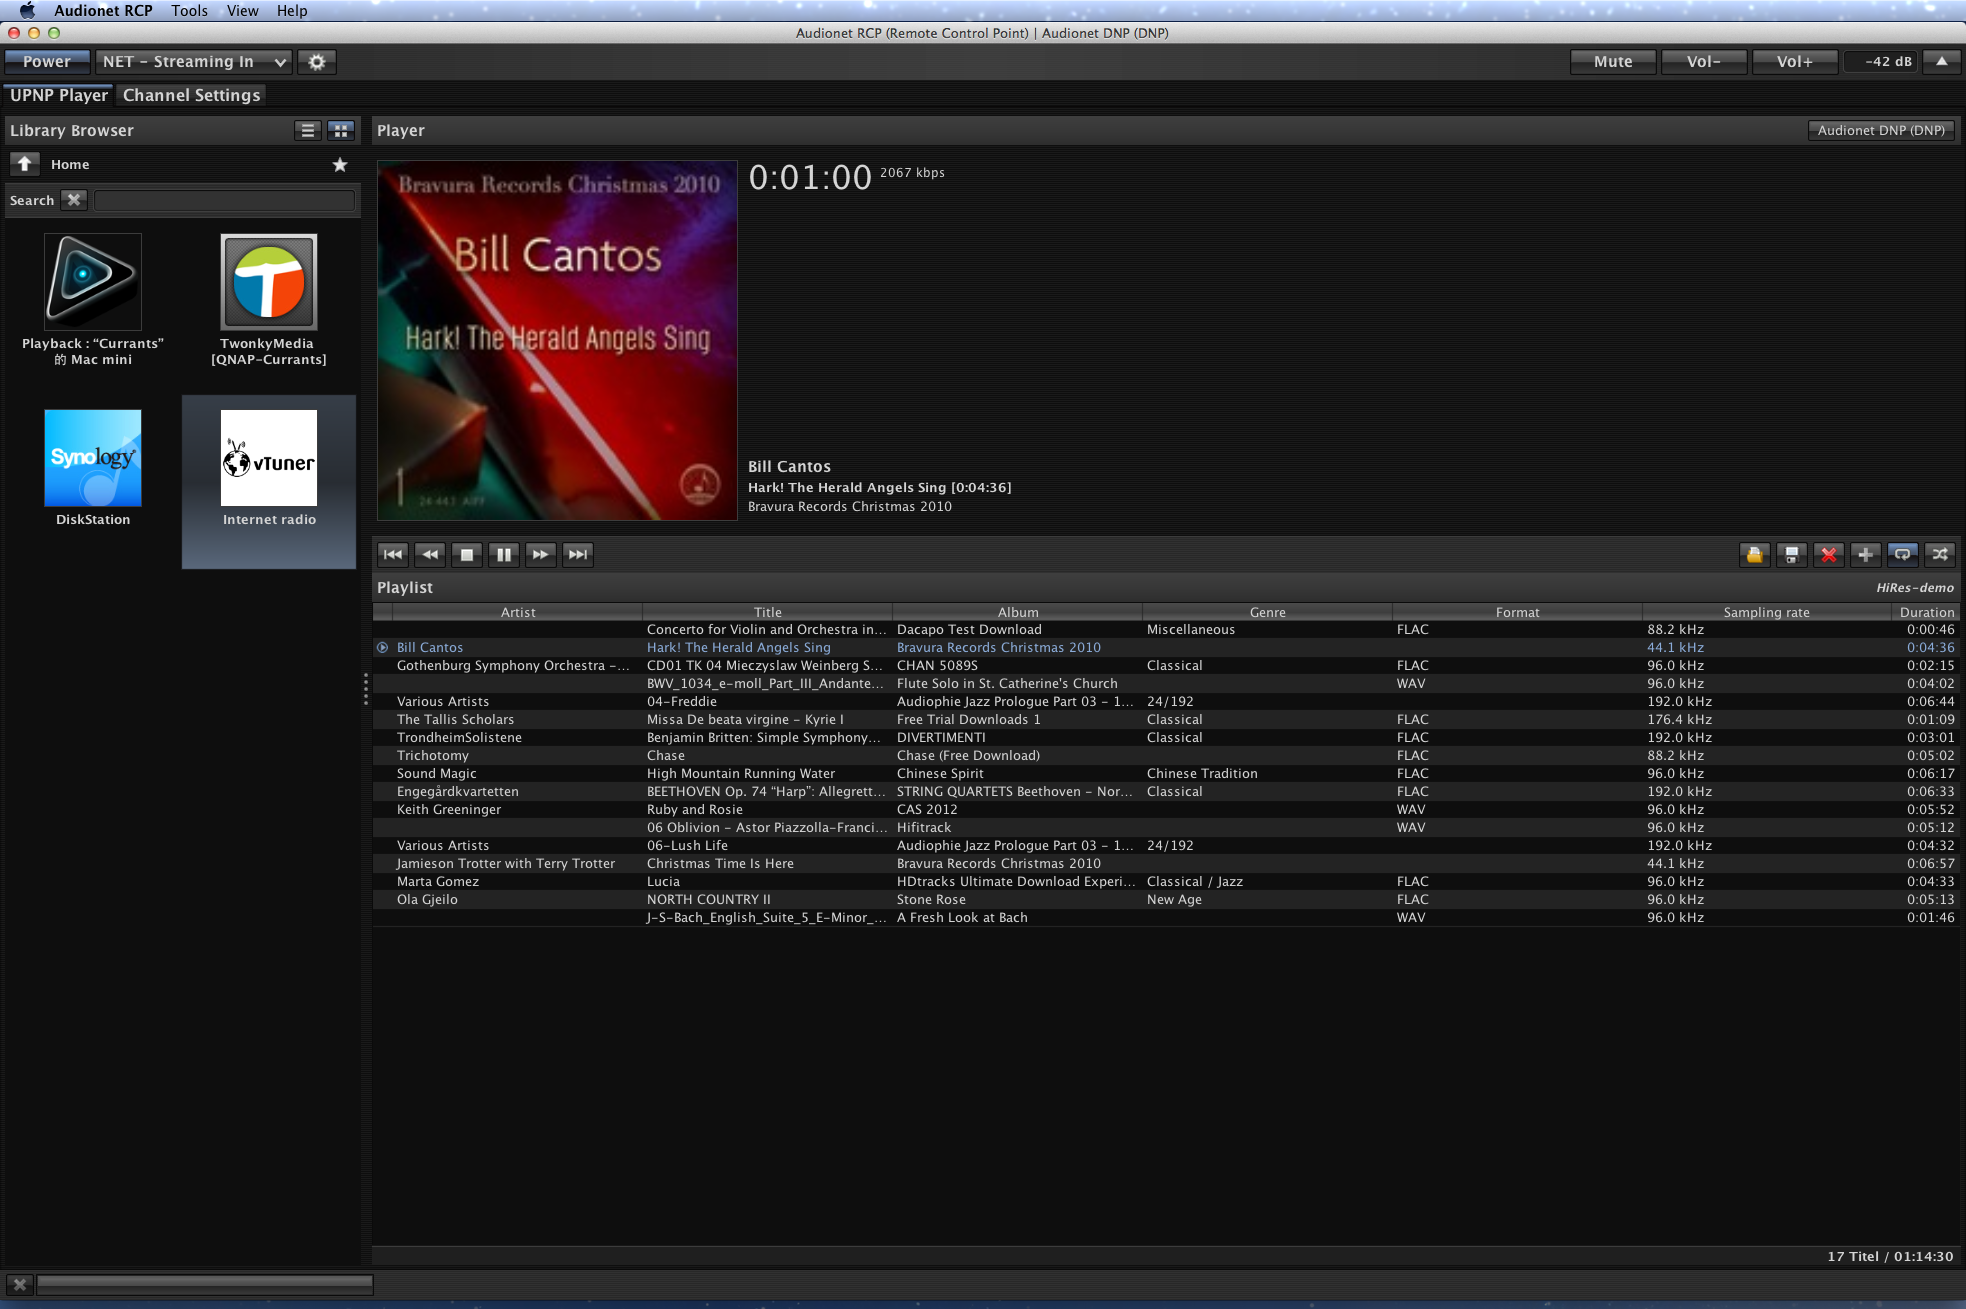
Task: Toggle repeat mode
Action: (x=1903, y=554)
